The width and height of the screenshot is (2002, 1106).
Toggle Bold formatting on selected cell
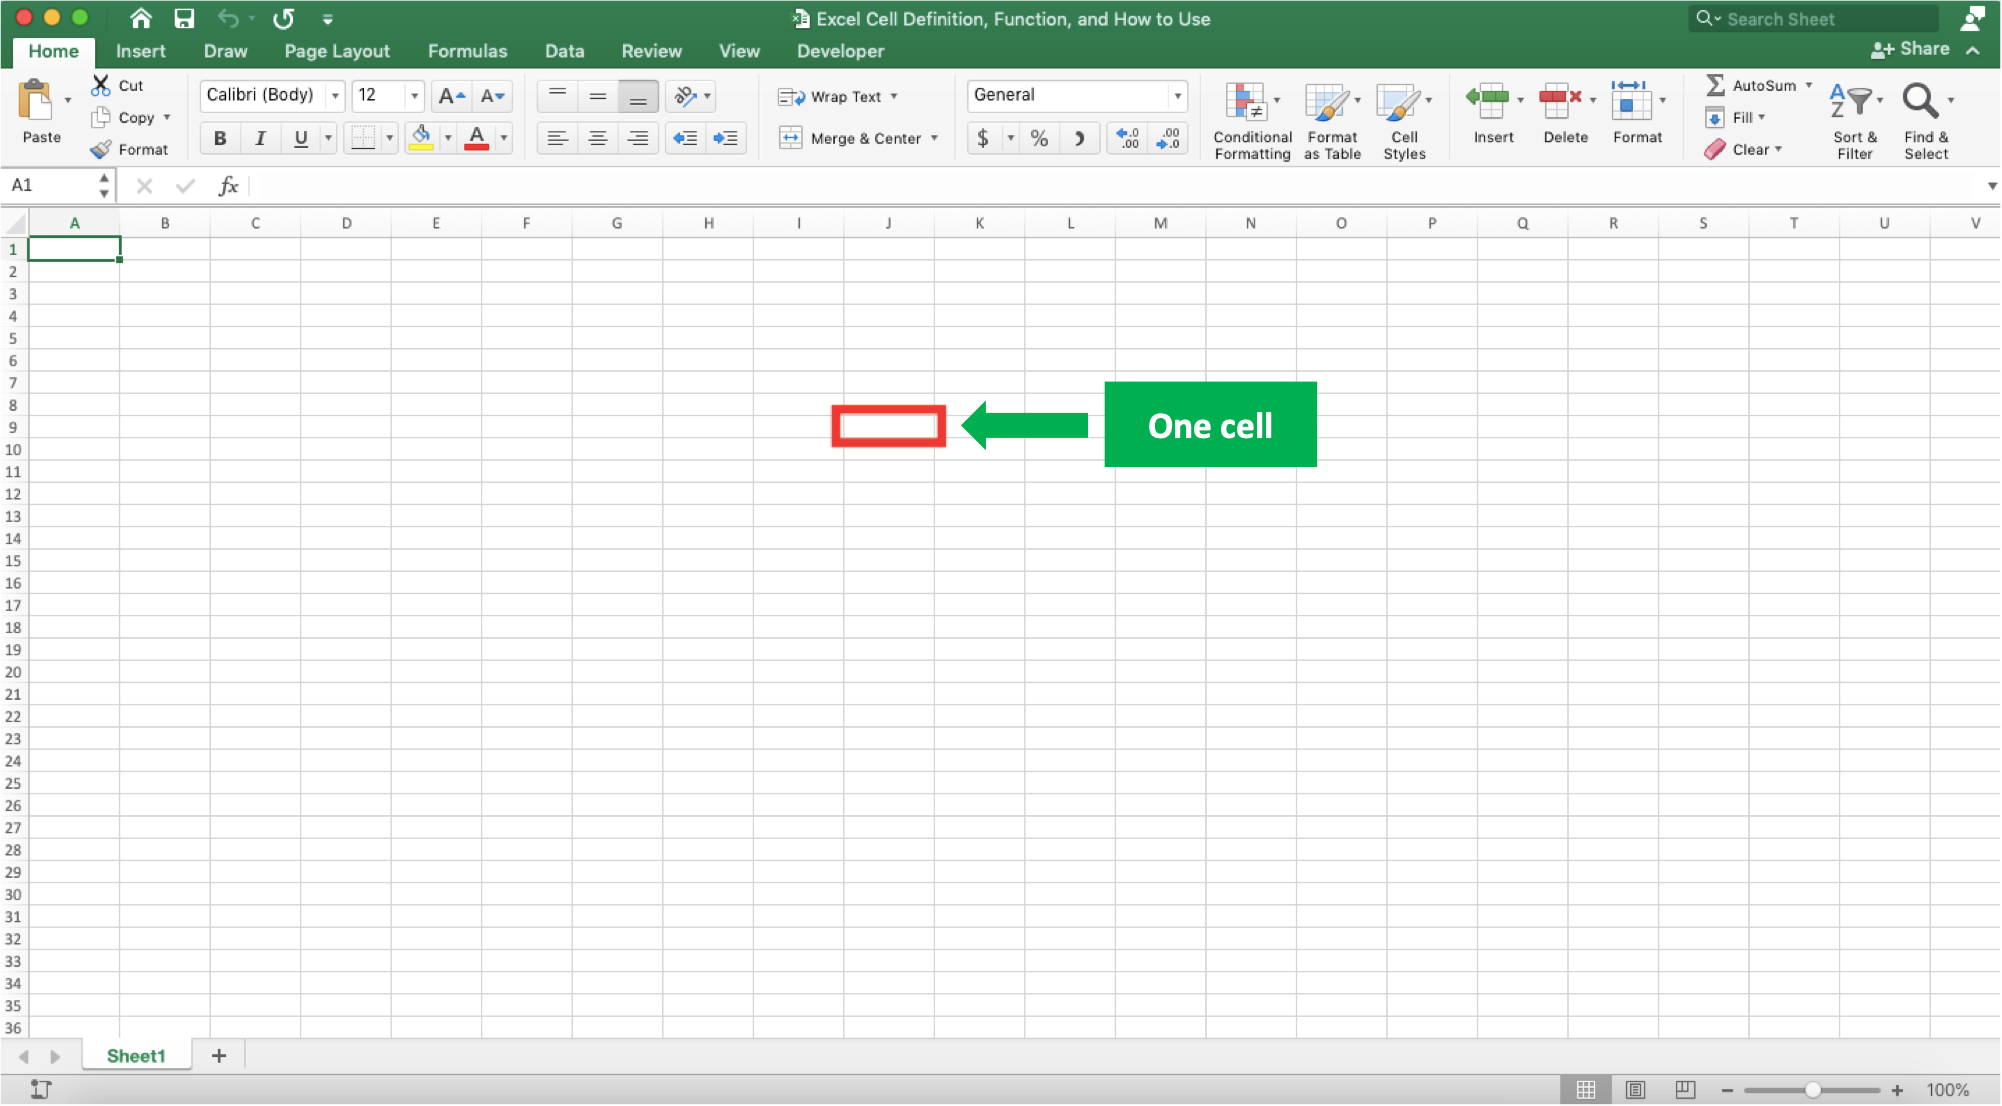pos(219,138)
